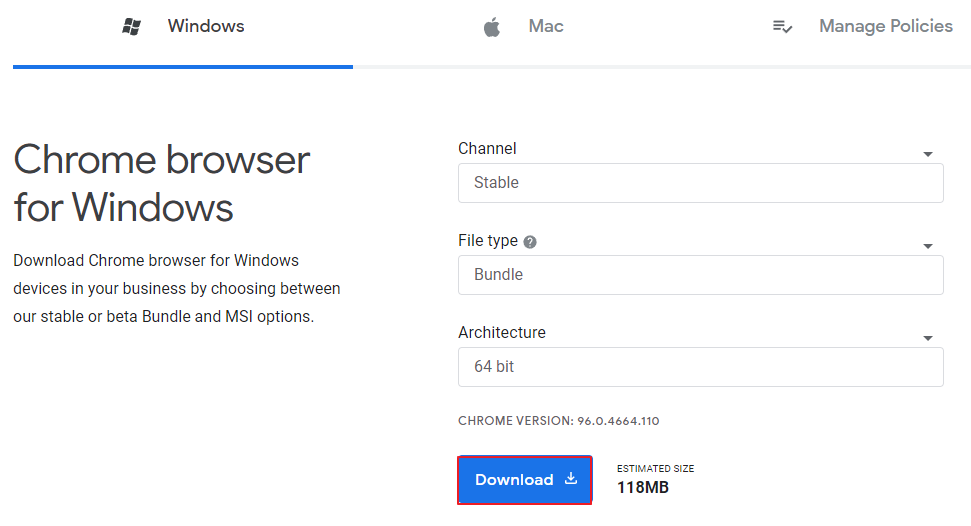This screenshot has height=526, width=971.
Task: Click the Manage Policies checklist icon
Action: (x=782, y=27)
